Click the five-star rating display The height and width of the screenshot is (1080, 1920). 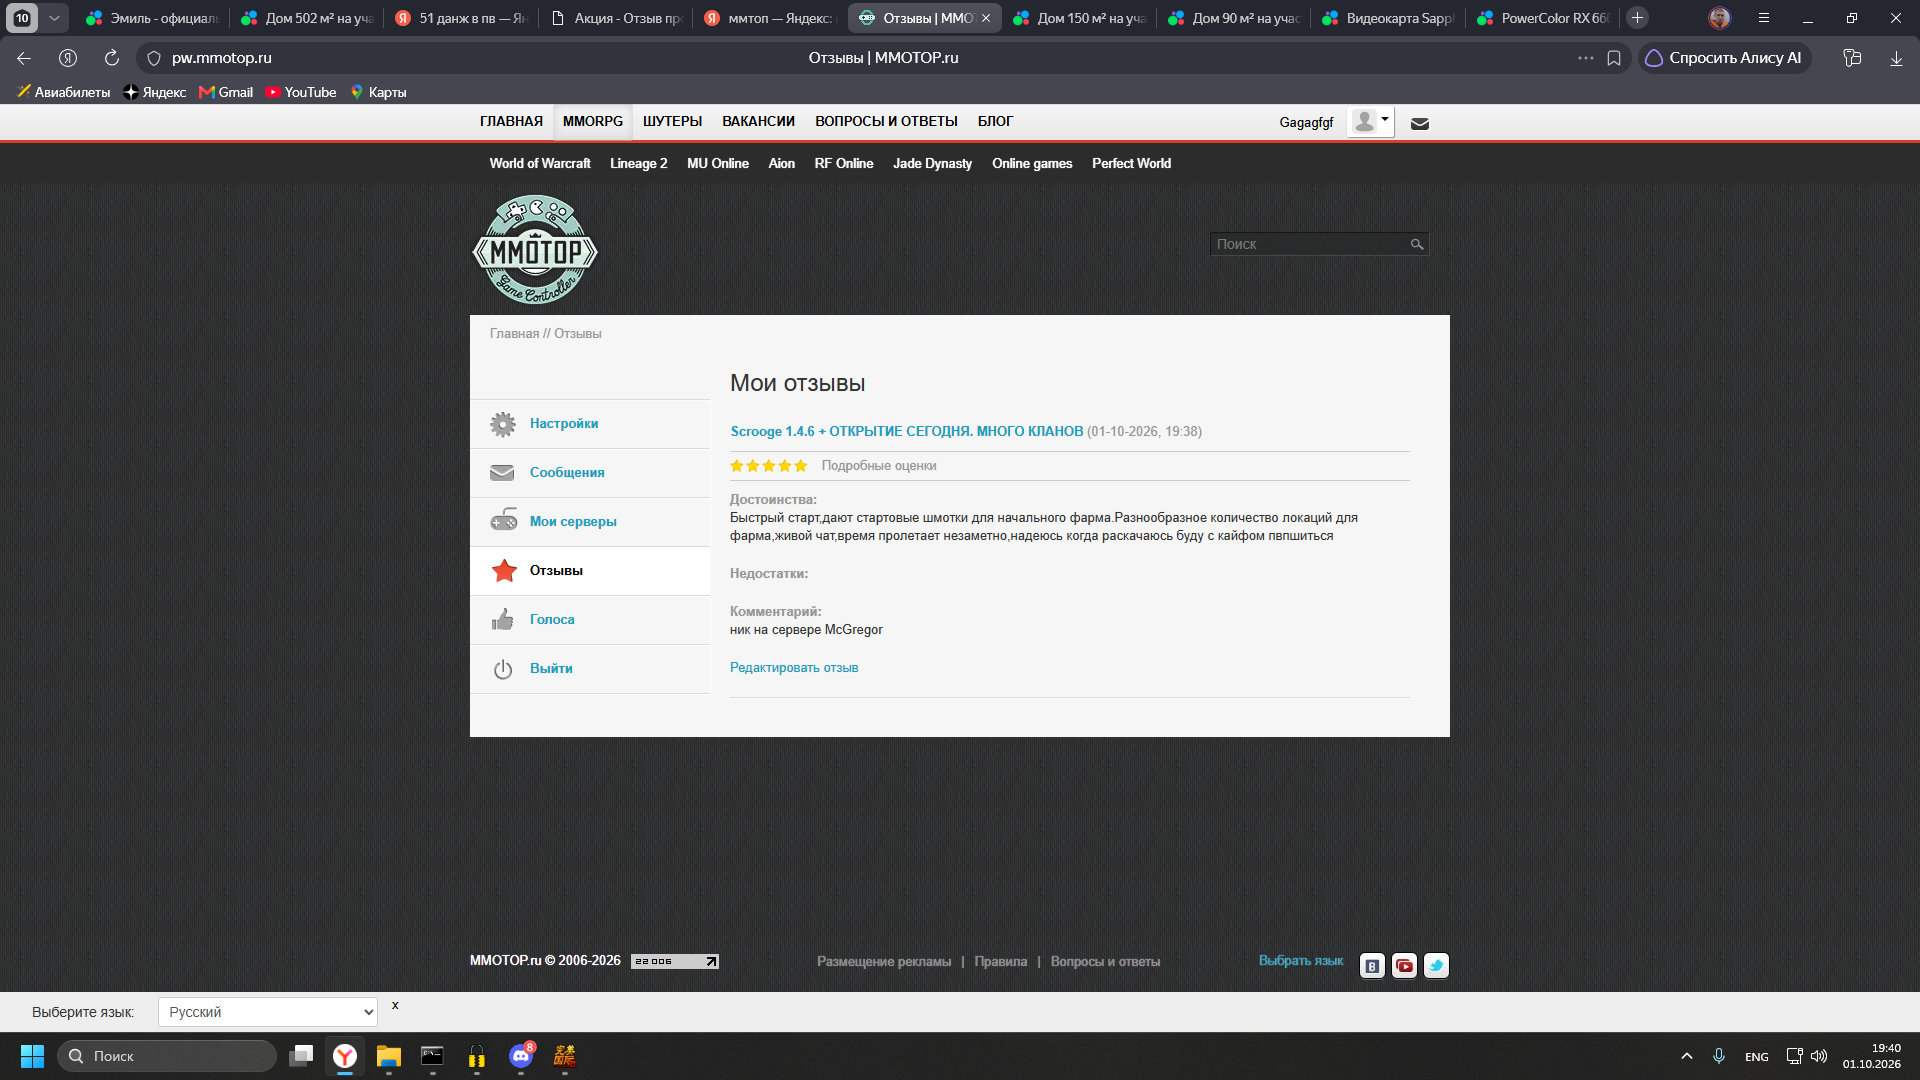[768, 466]
